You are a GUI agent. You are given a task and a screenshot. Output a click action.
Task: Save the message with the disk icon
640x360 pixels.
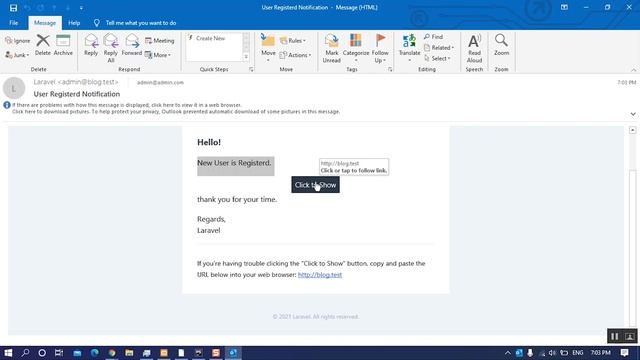click(13, 8)
